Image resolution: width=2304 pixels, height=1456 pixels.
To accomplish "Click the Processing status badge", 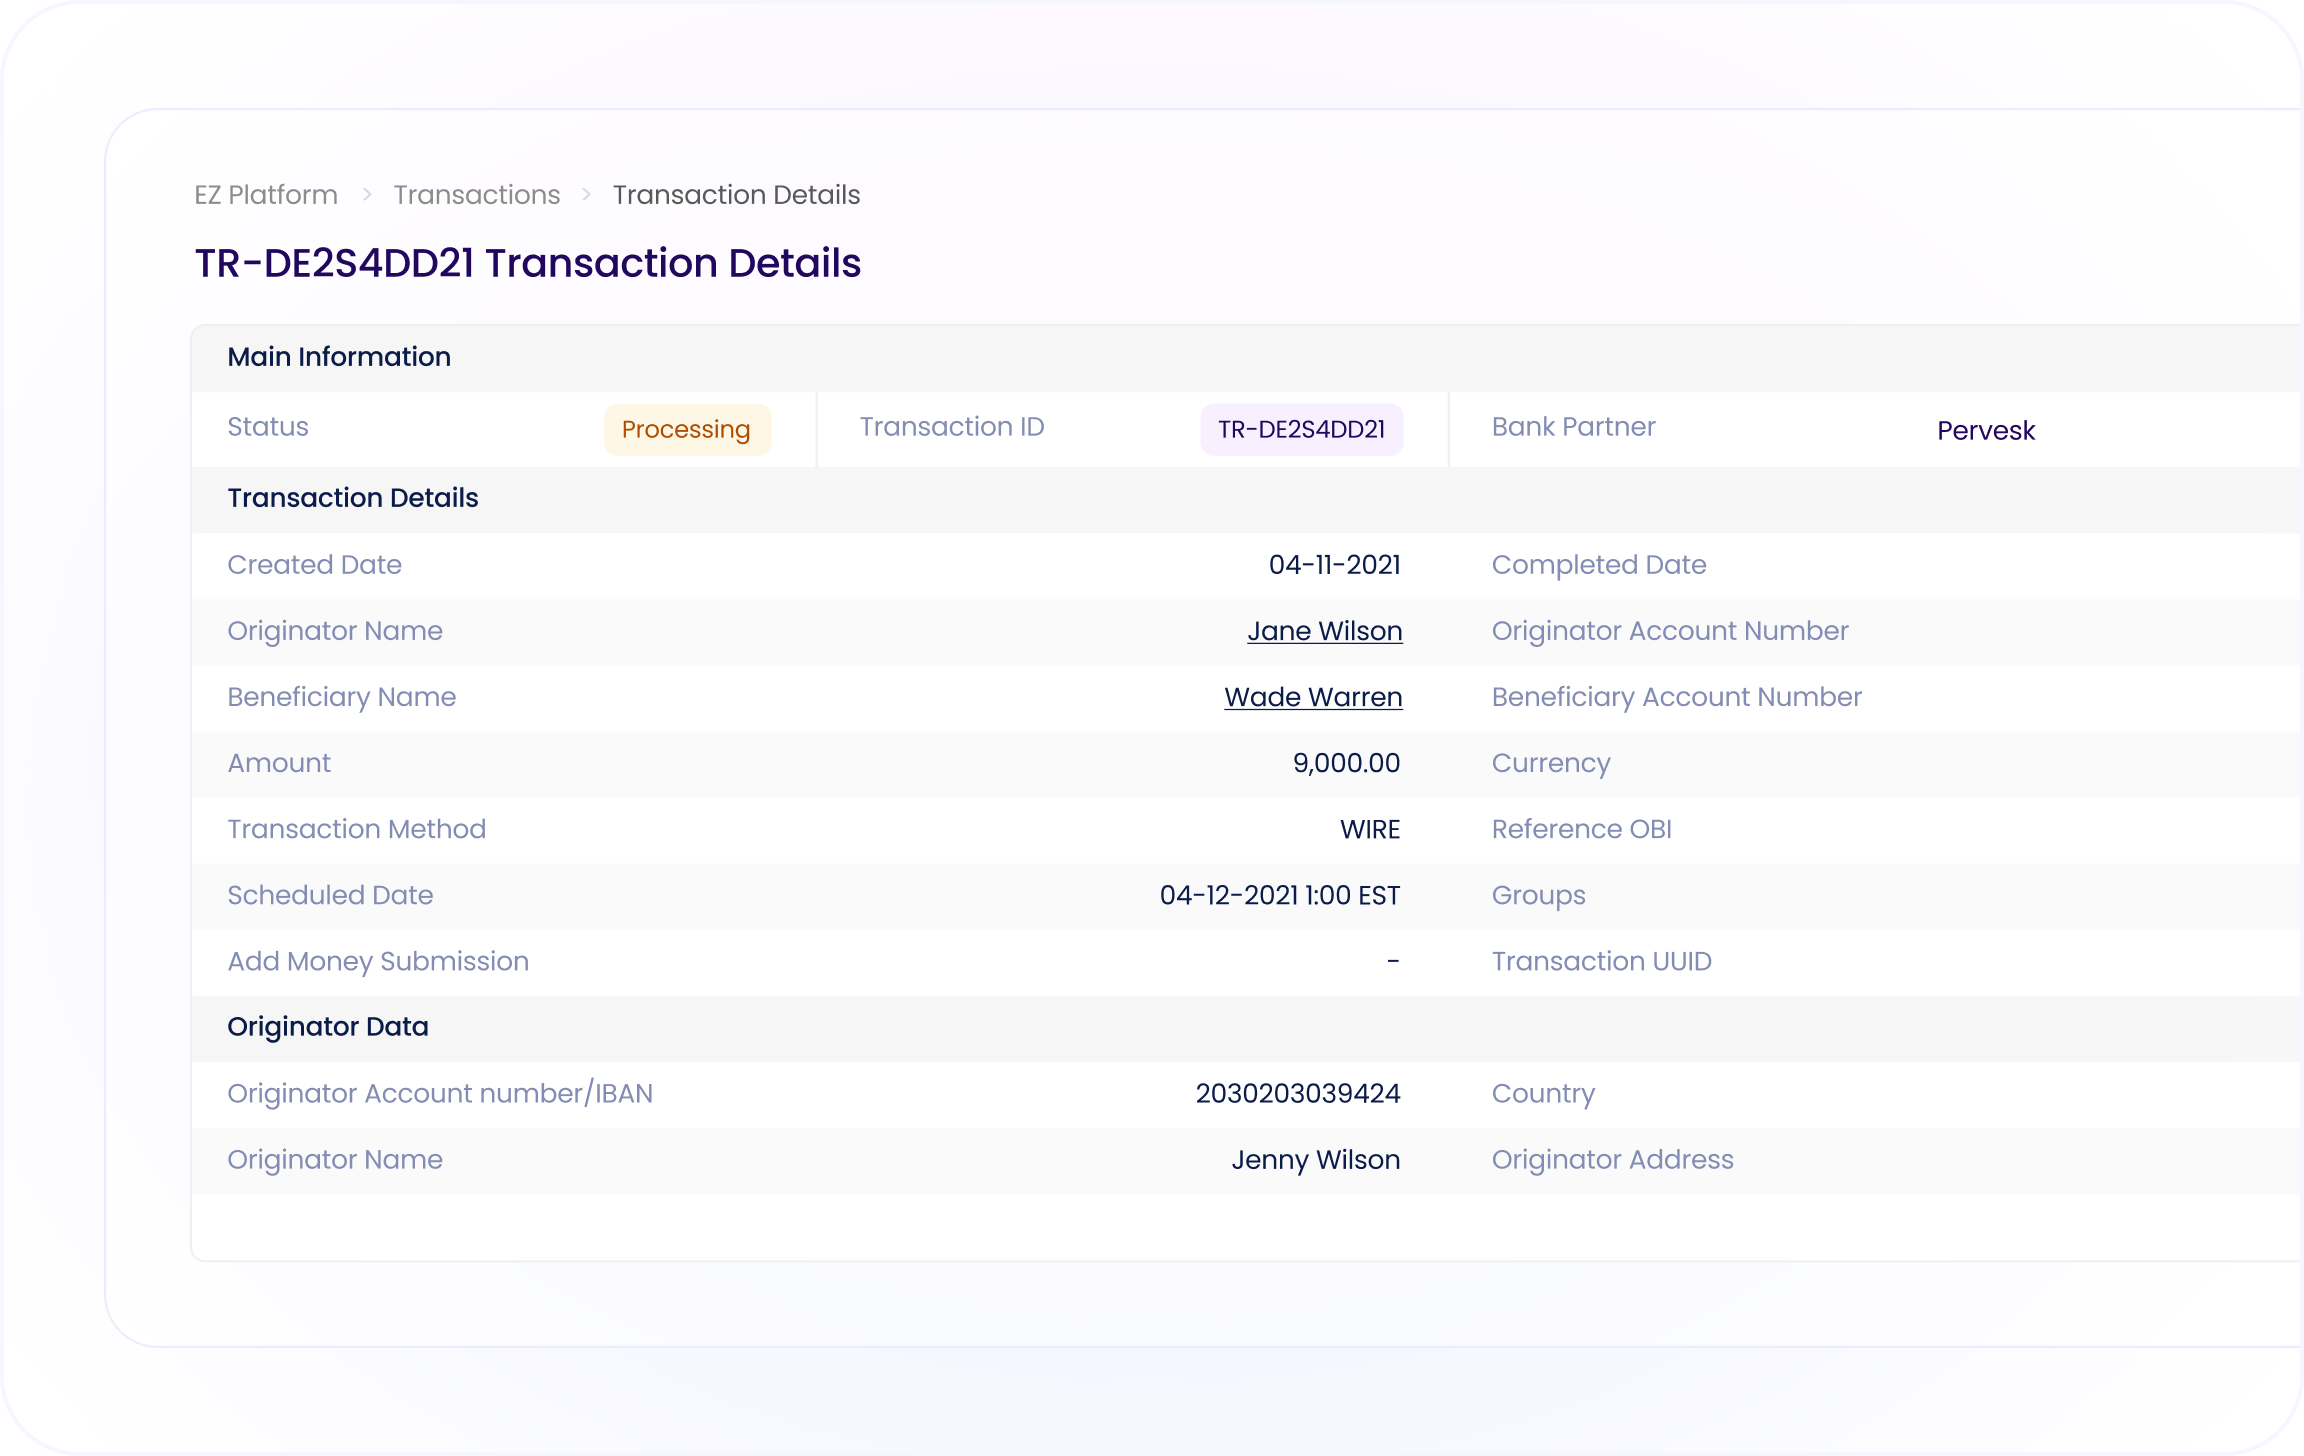I will [686, 429].
